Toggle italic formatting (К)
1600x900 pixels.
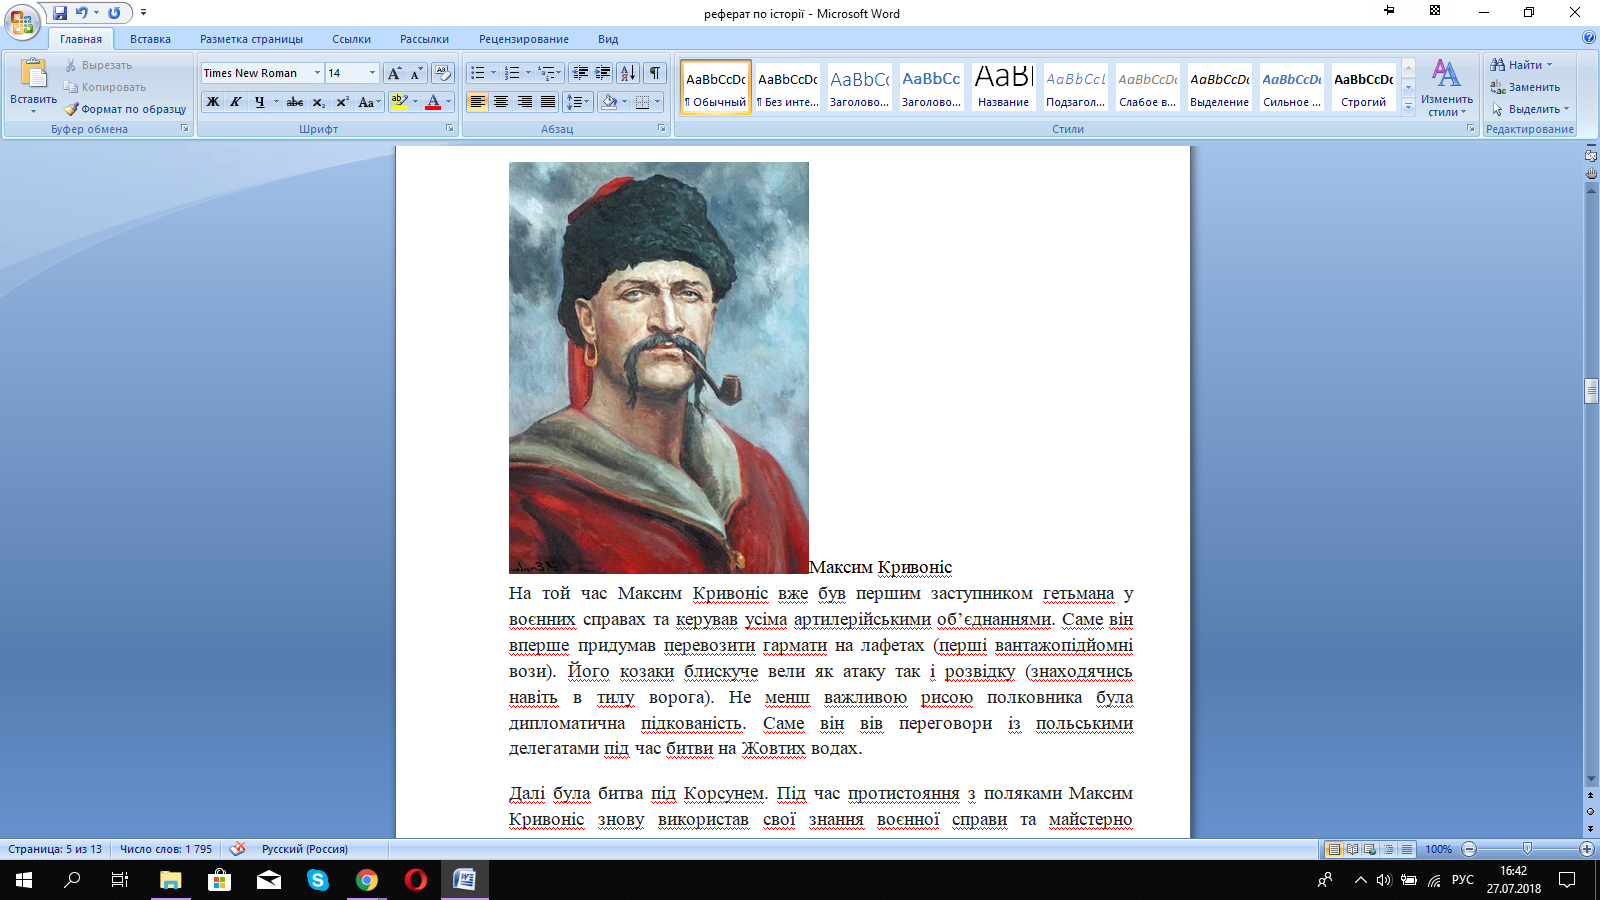pos(236,102)
